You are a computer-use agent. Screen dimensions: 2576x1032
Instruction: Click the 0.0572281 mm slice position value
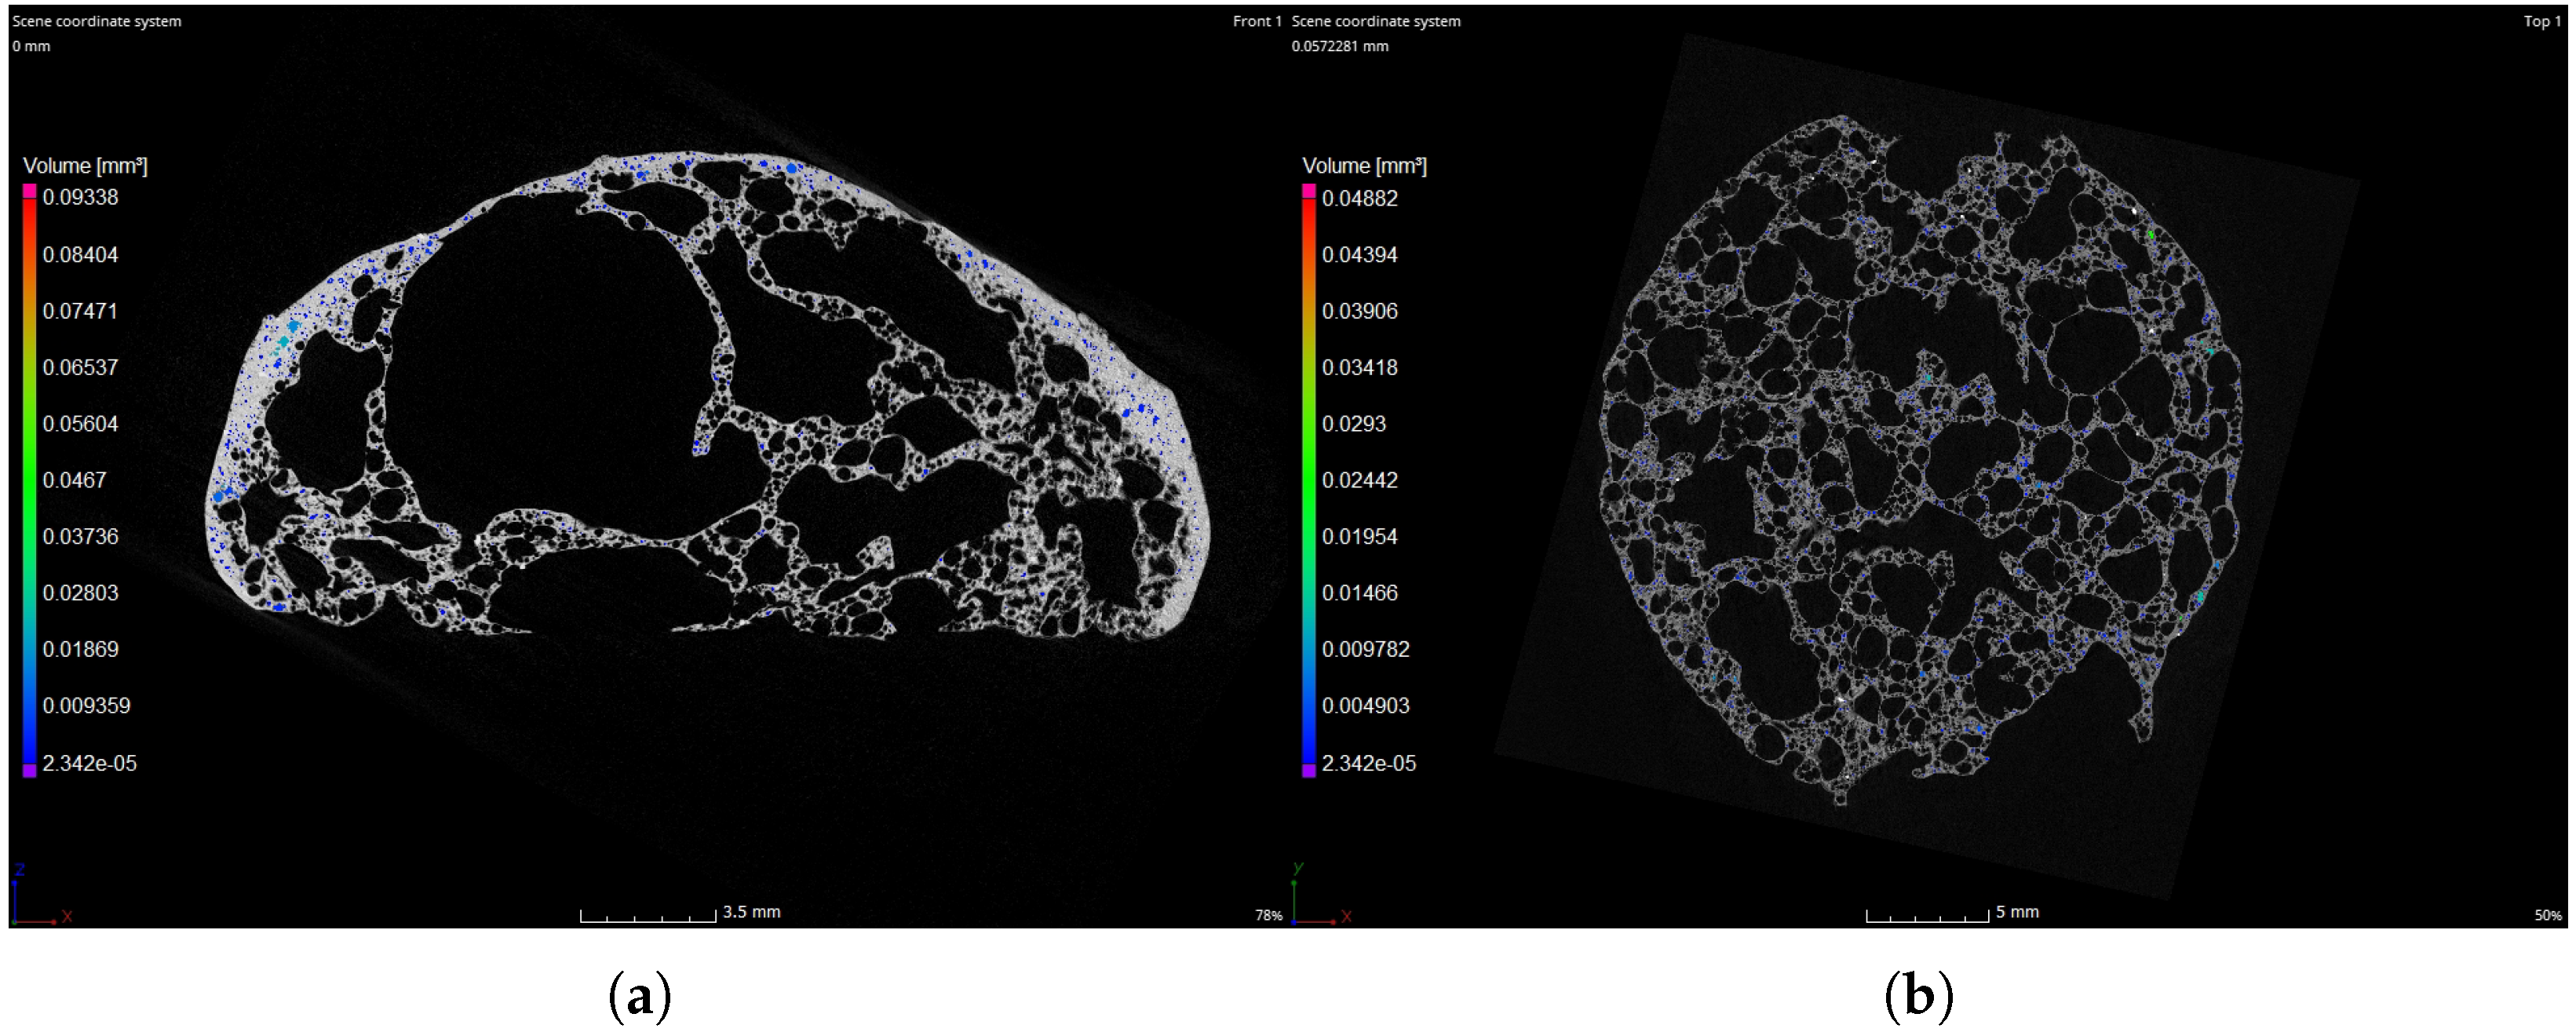(x=1340, y=46)
